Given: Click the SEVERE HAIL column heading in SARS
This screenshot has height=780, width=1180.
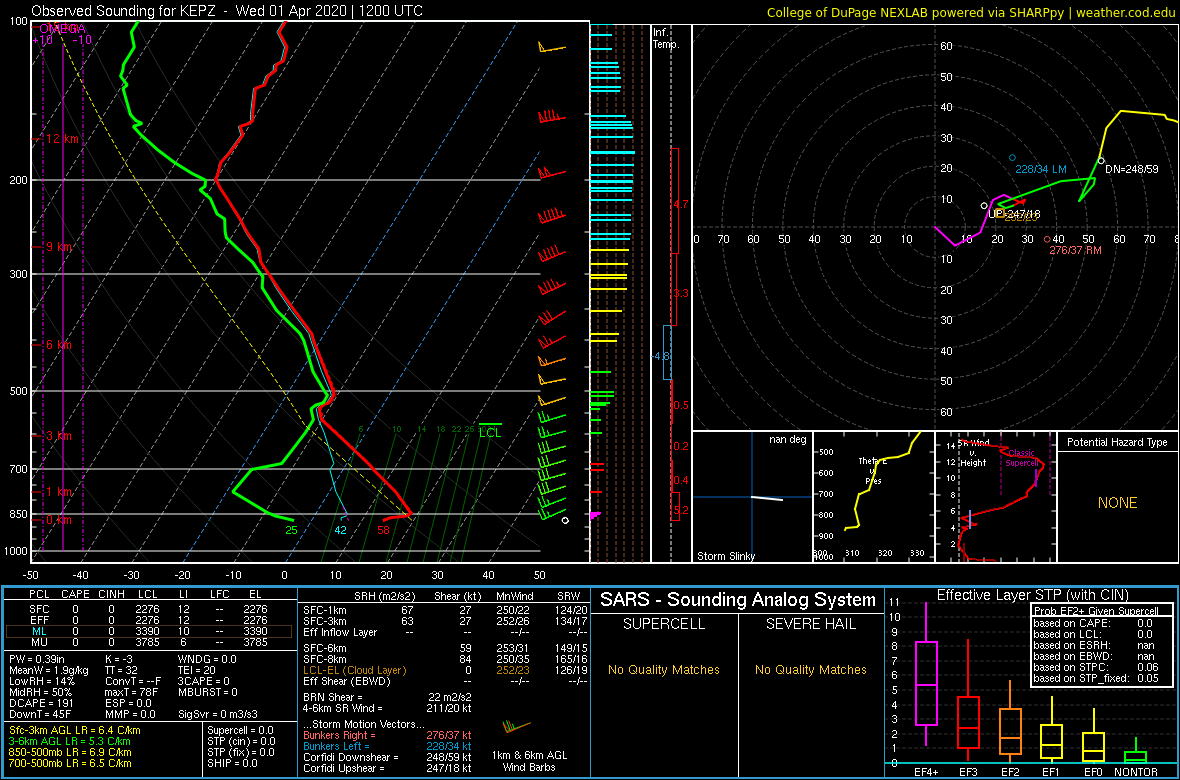Looking at the screenshot, I should coord(810,623).
